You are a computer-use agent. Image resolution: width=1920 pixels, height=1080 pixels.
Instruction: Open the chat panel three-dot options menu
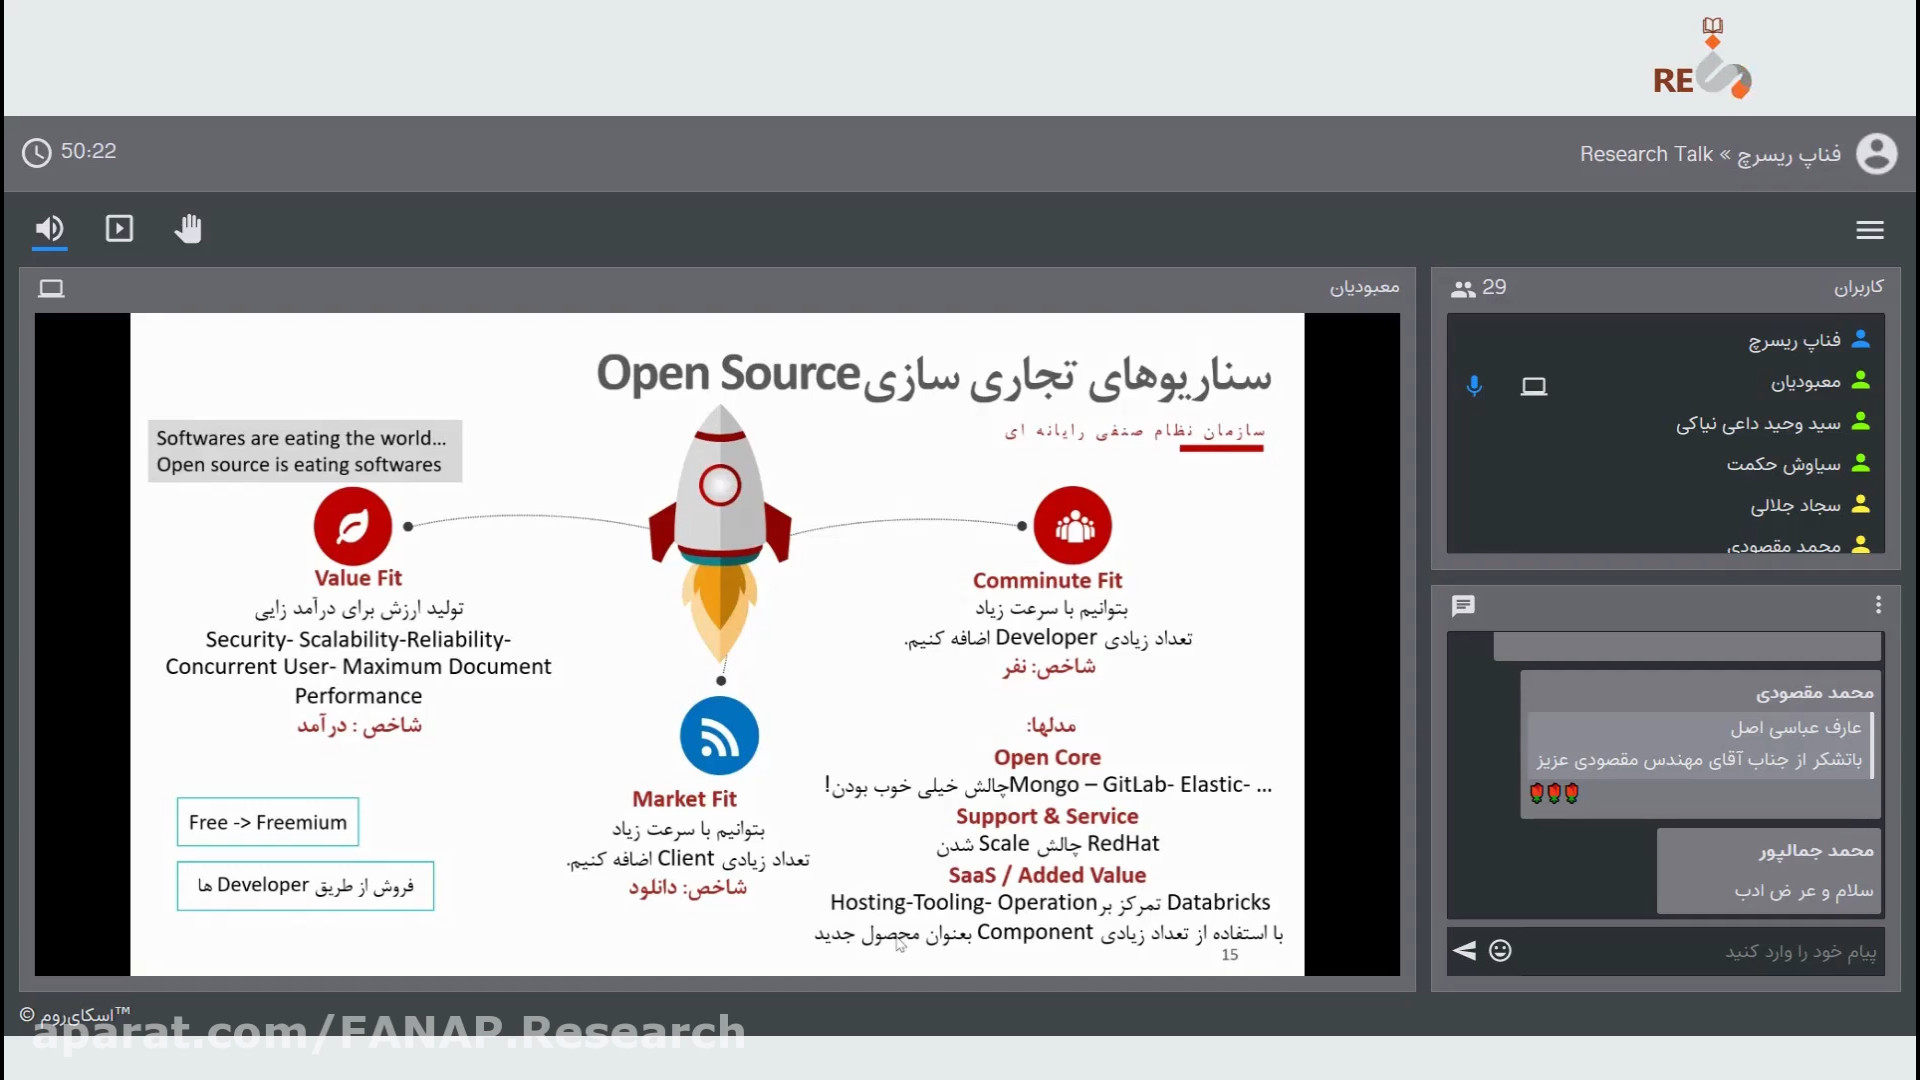pyautogui.click(x=1878, y=605)
